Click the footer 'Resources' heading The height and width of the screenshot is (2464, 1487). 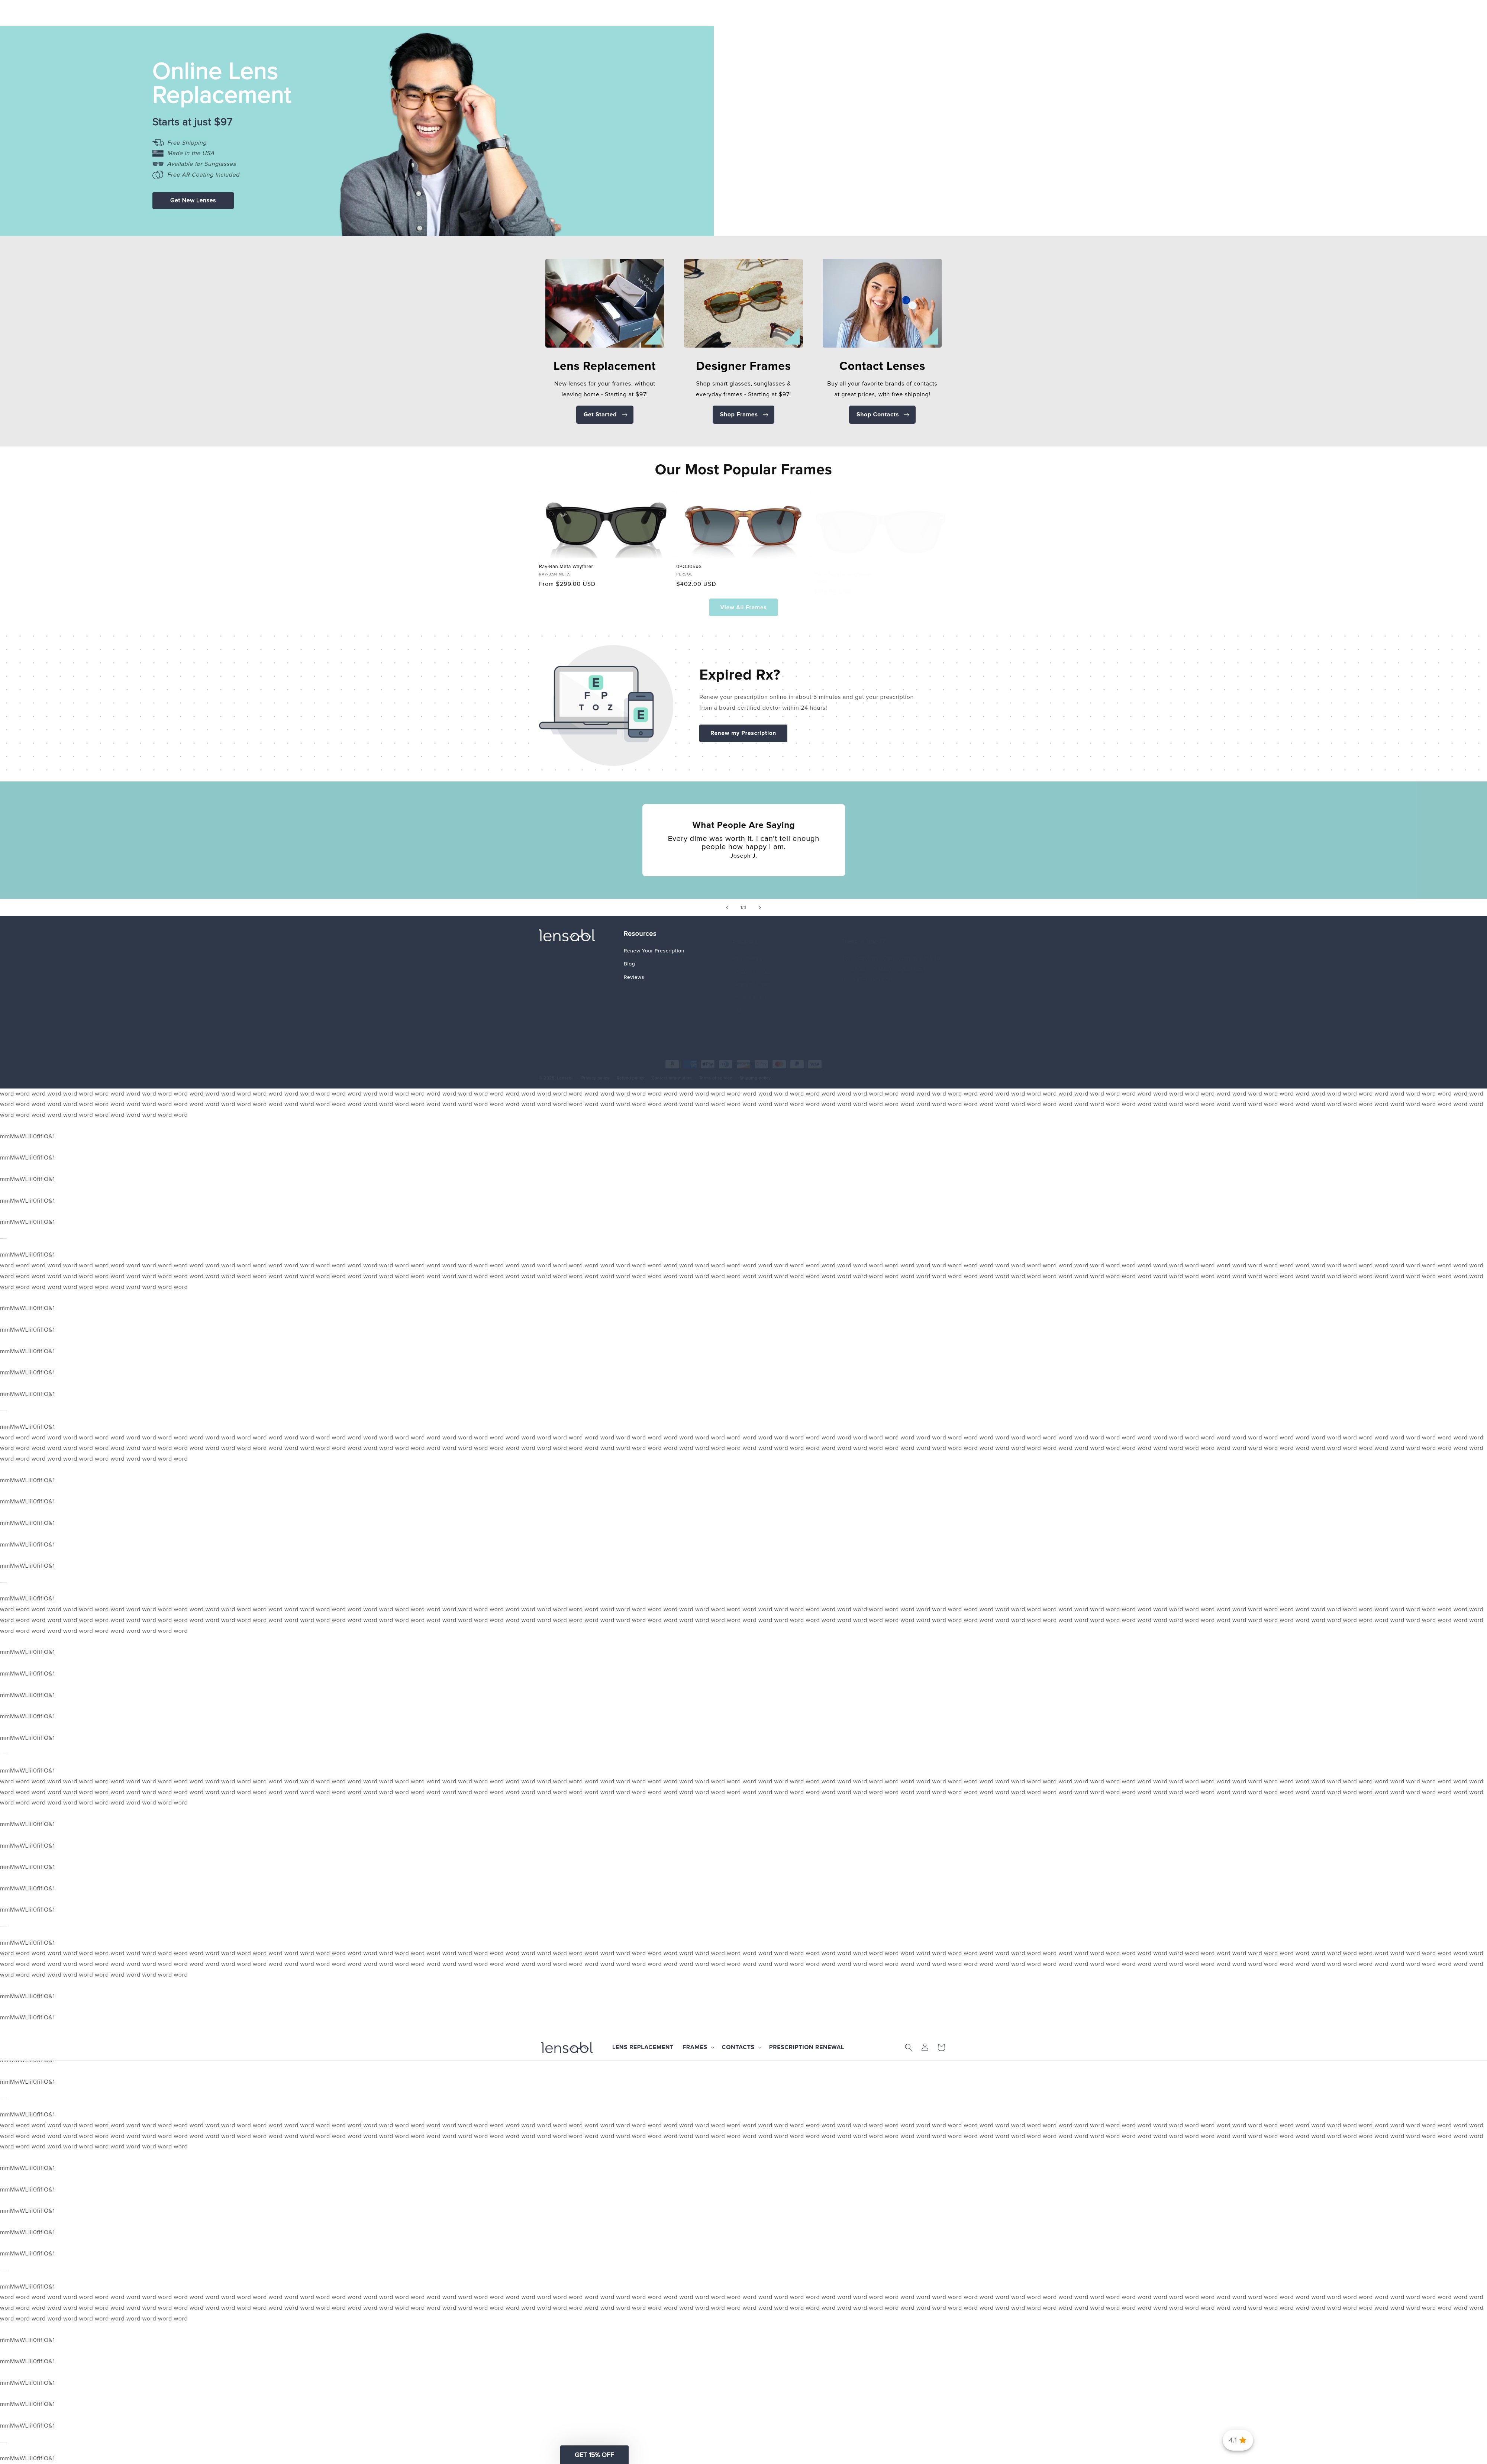[640, 934]
